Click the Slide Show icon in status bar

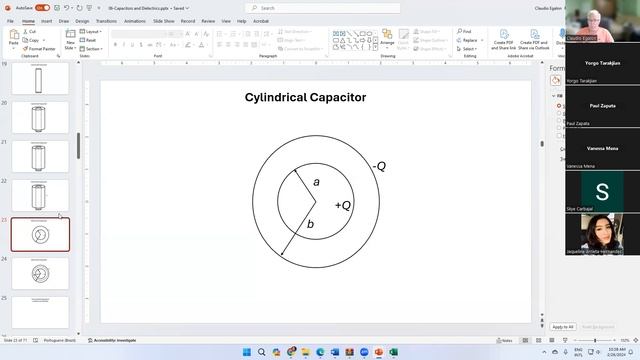tap(565, 340)
